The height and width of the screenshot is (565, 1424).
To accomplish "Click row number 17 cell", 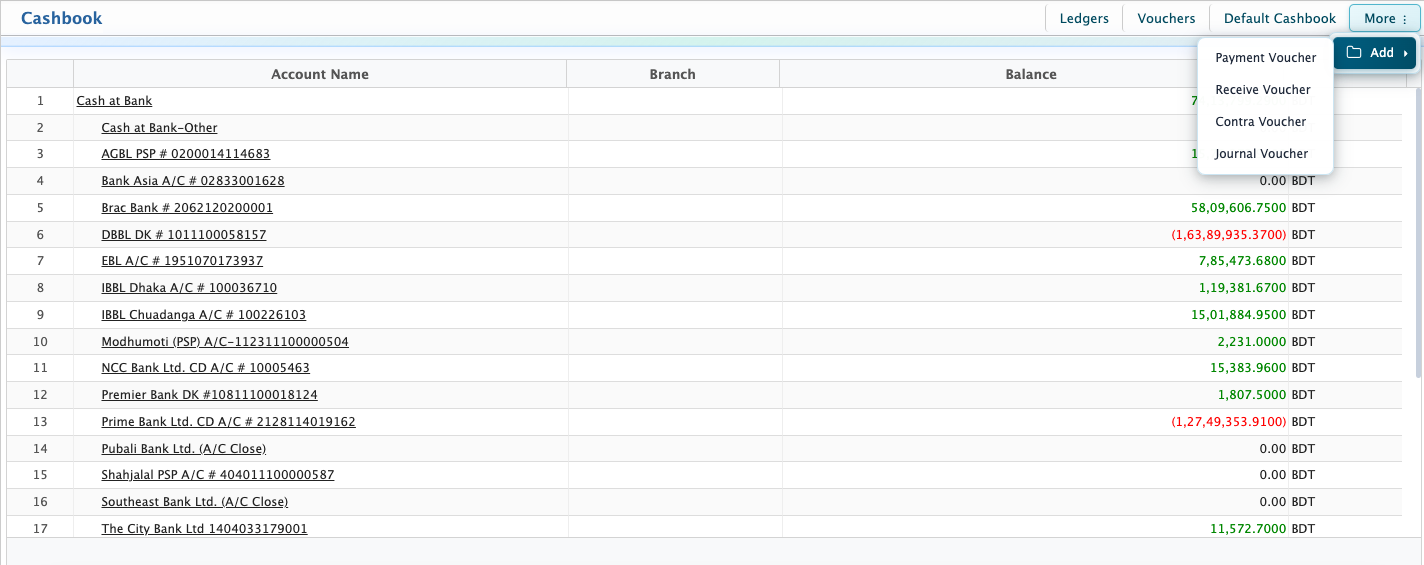I will [x=40, y=529].
